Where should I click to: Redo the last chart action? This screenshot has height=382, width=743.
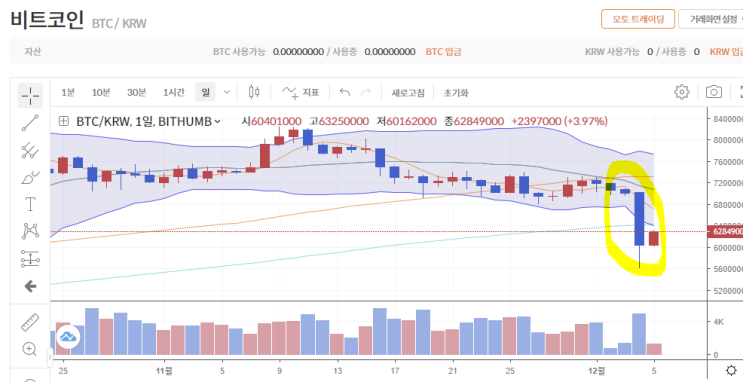[366, 92]
